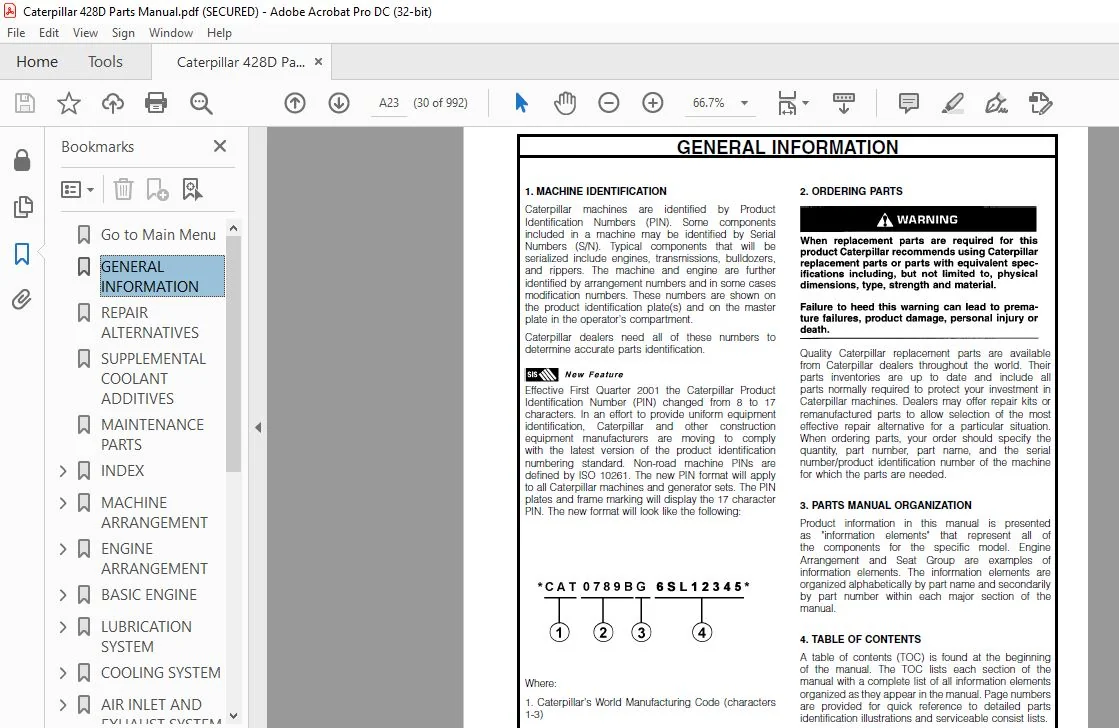Viewport: 1119px width, 728px height.
Task: Click the bookmarks panel scrollbar thumb
Action: click(x=233, y=354)
